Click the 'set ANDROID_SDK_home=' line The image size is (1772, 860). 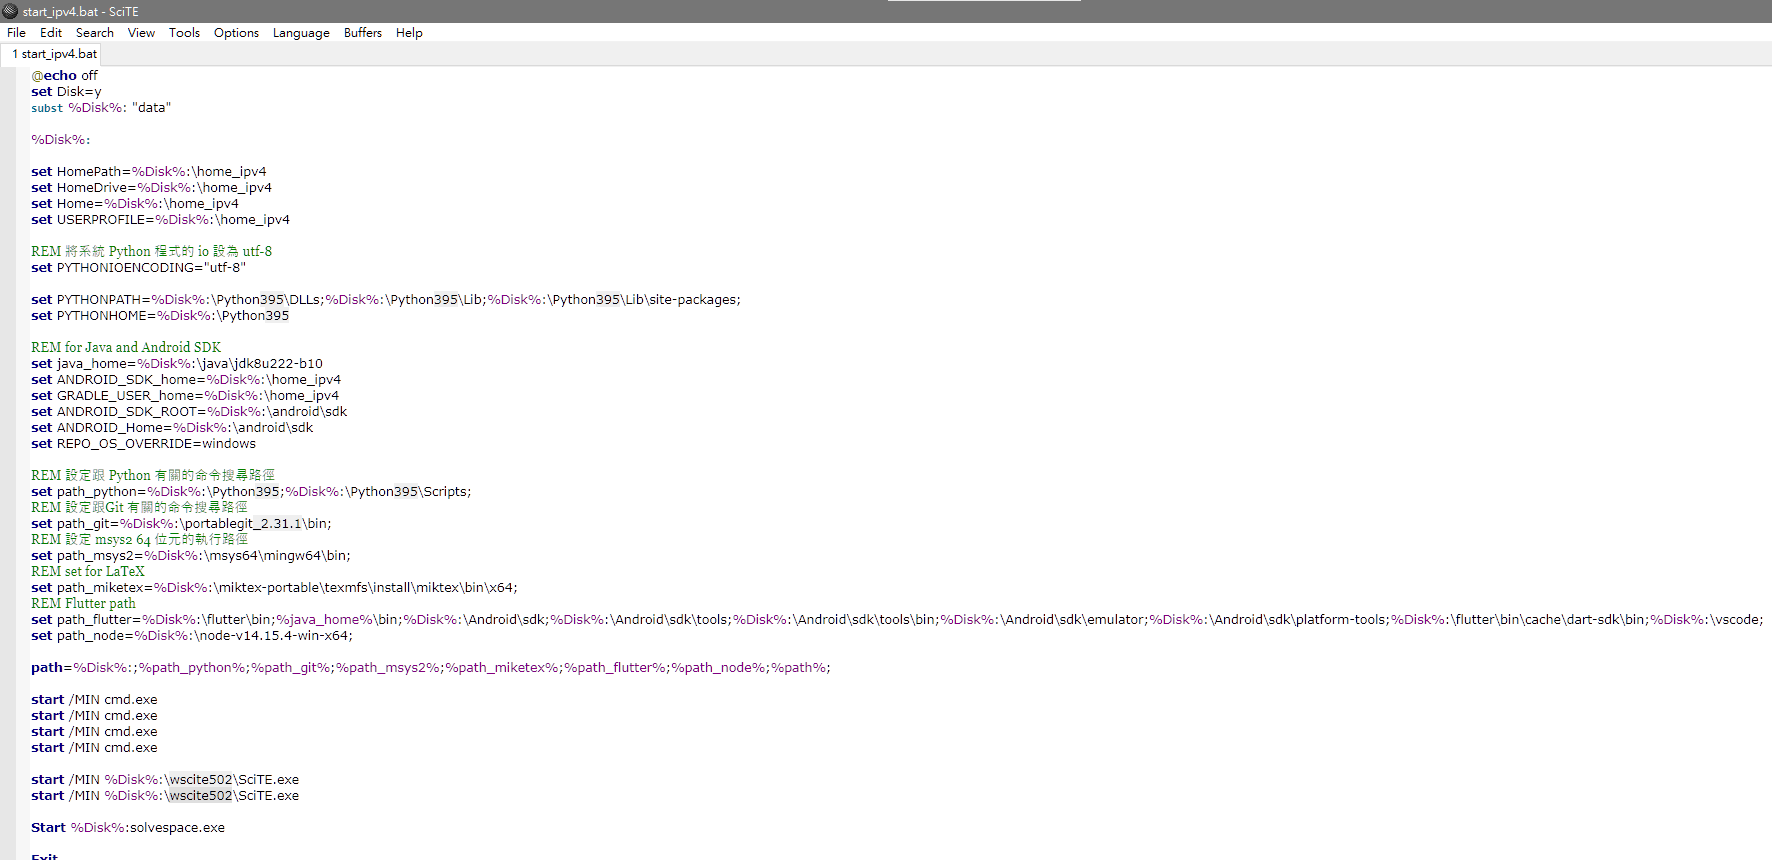186,380
